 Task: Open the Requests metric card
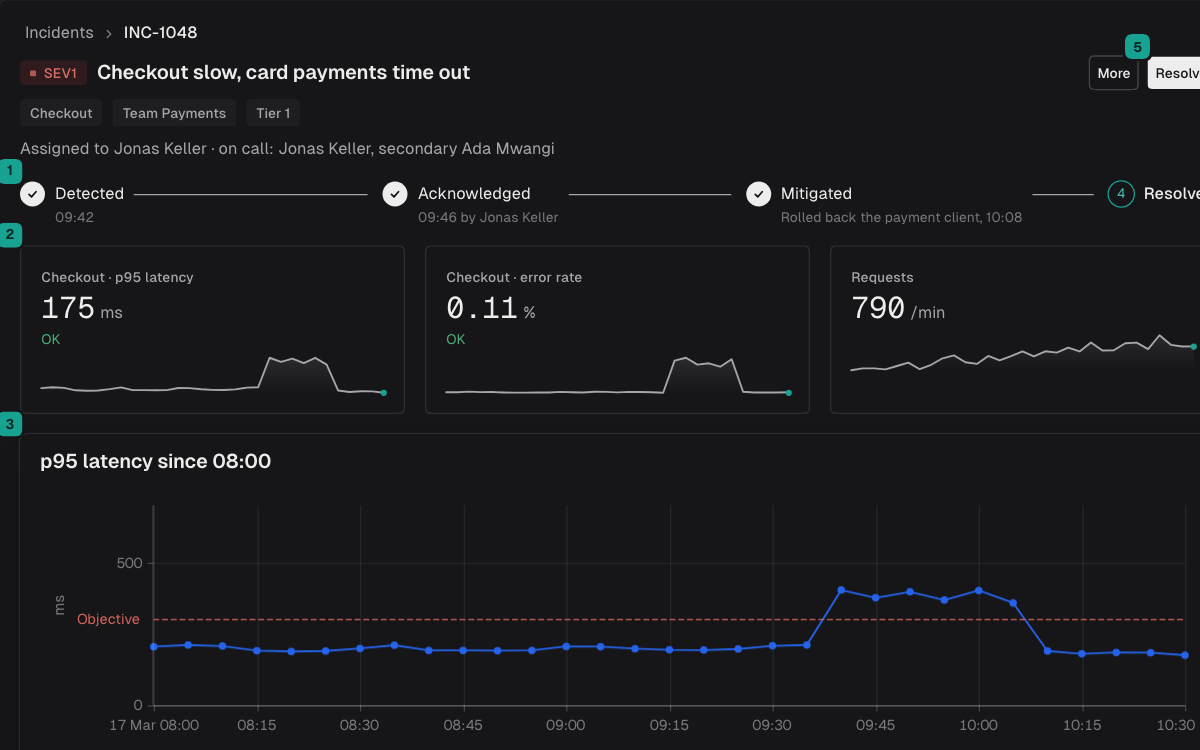[x=1015, y=330]
